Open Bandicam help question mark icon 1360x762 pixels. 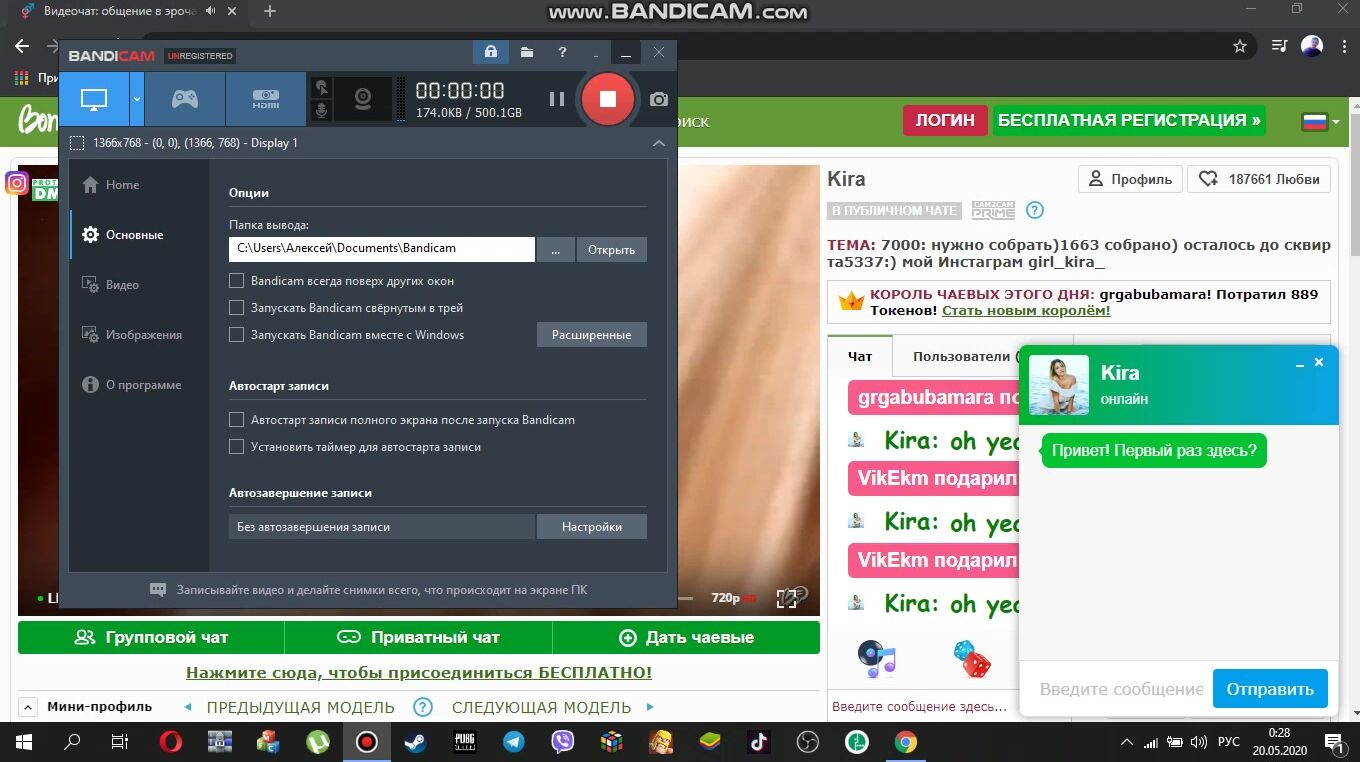(562, 53)
